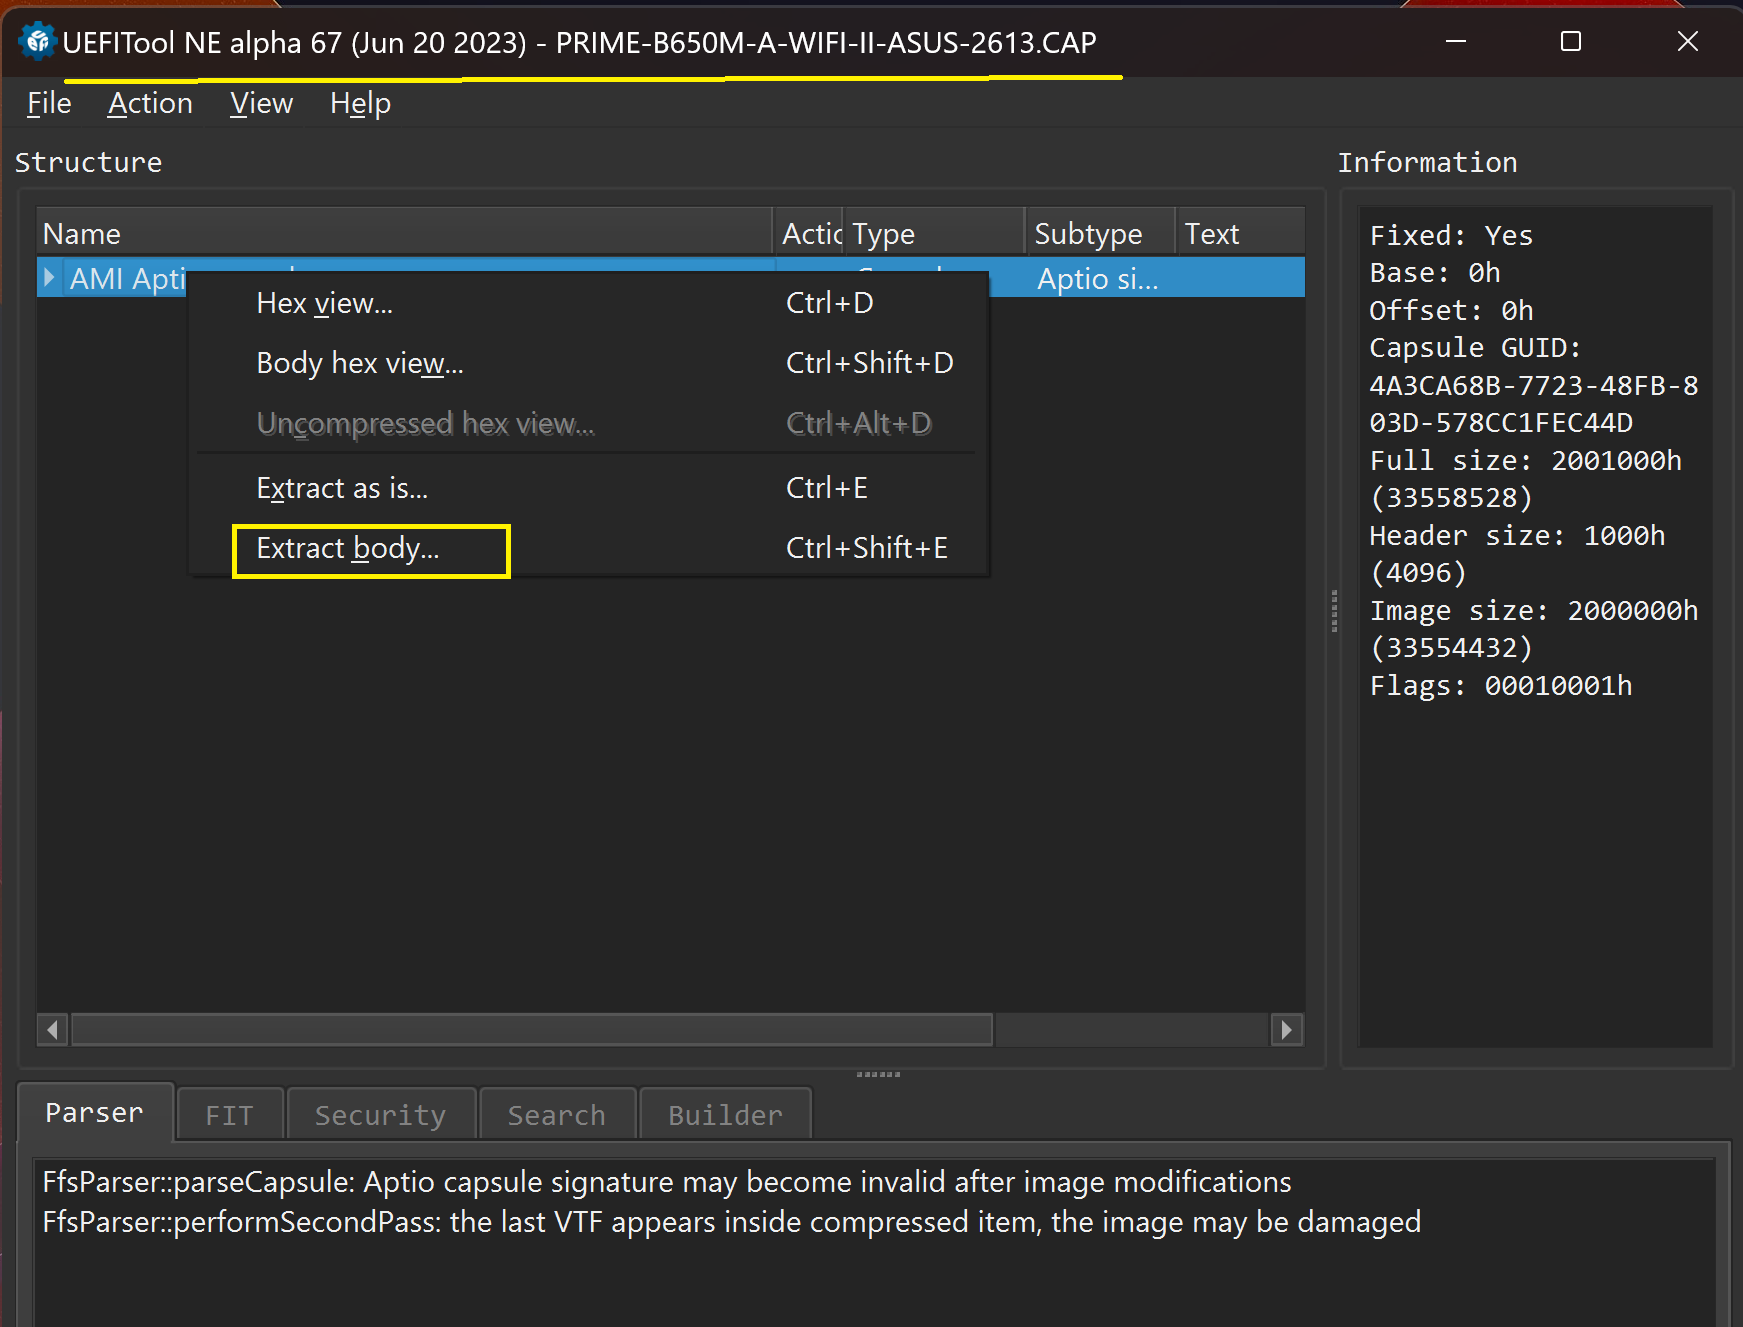Open the Action menu
The height and width of the screenshot is (1327, 1743).
click(x=150, y=104)
